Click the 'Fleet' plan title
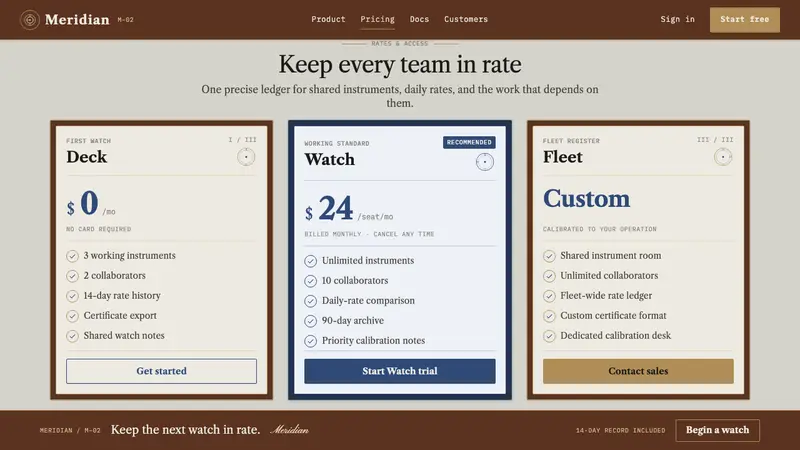This screenshot has height=450, width=800. click(563, 157)
